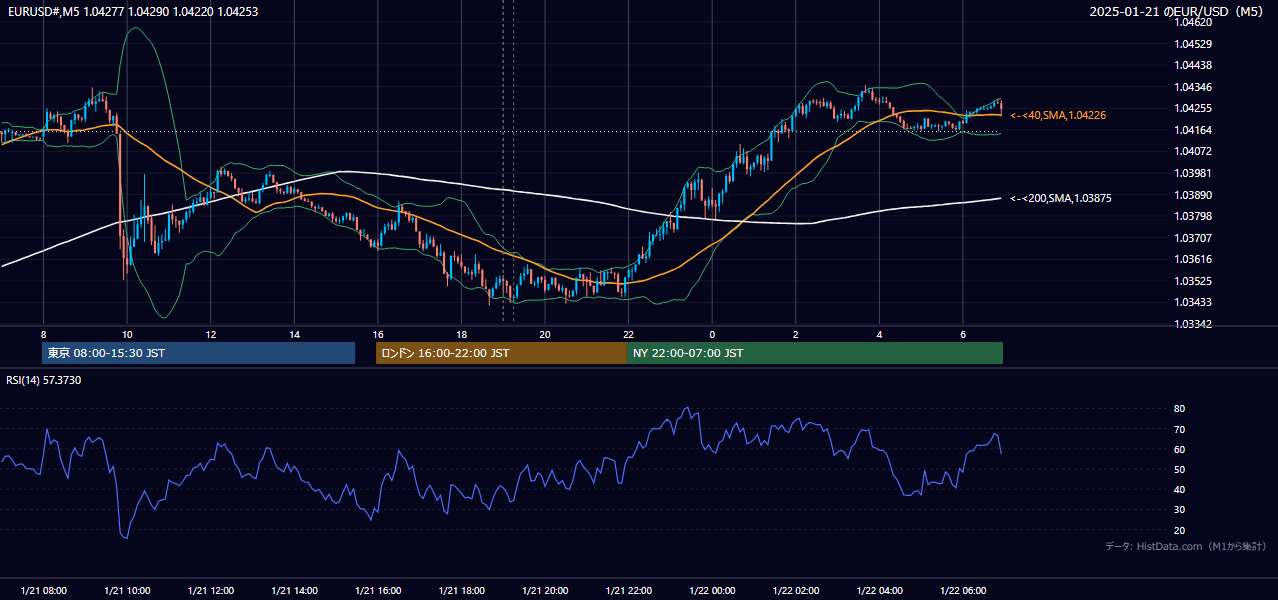Click the '1/21 14:00' time axis label
Viewport: 1278px width, 600px height.
294,591
